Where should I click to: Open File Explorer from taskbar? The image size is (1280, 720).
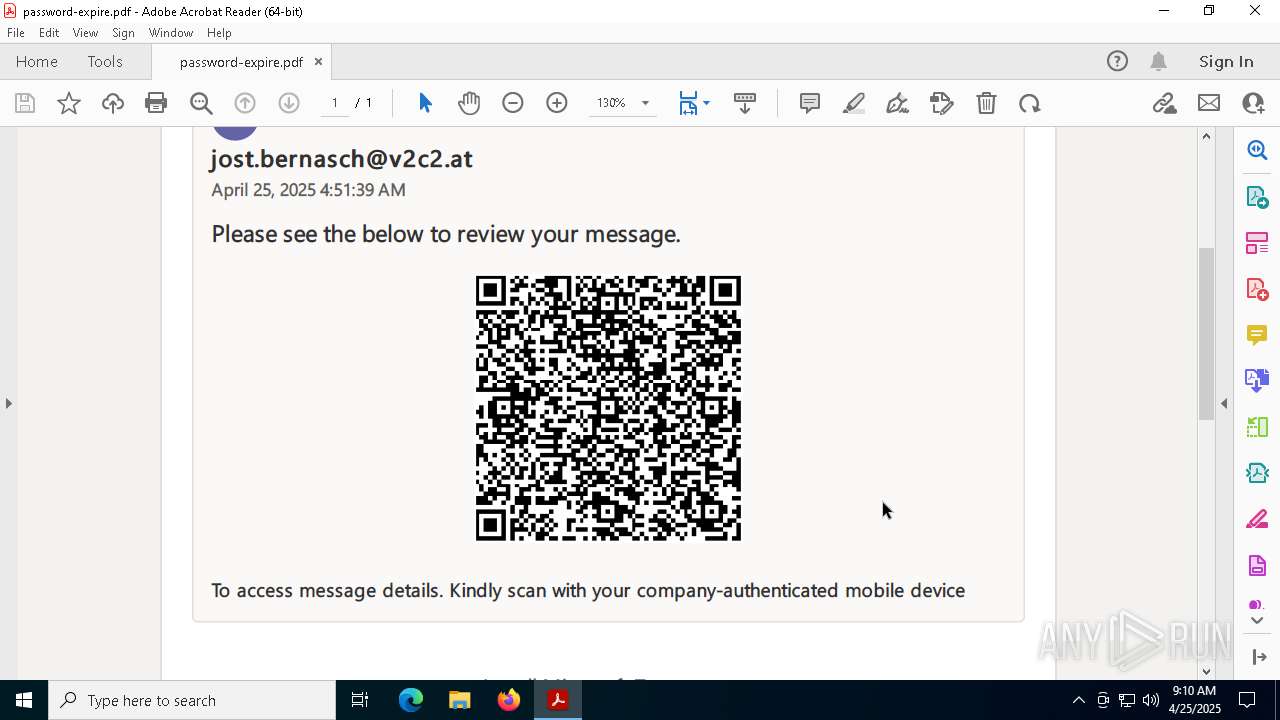(459, 700)
